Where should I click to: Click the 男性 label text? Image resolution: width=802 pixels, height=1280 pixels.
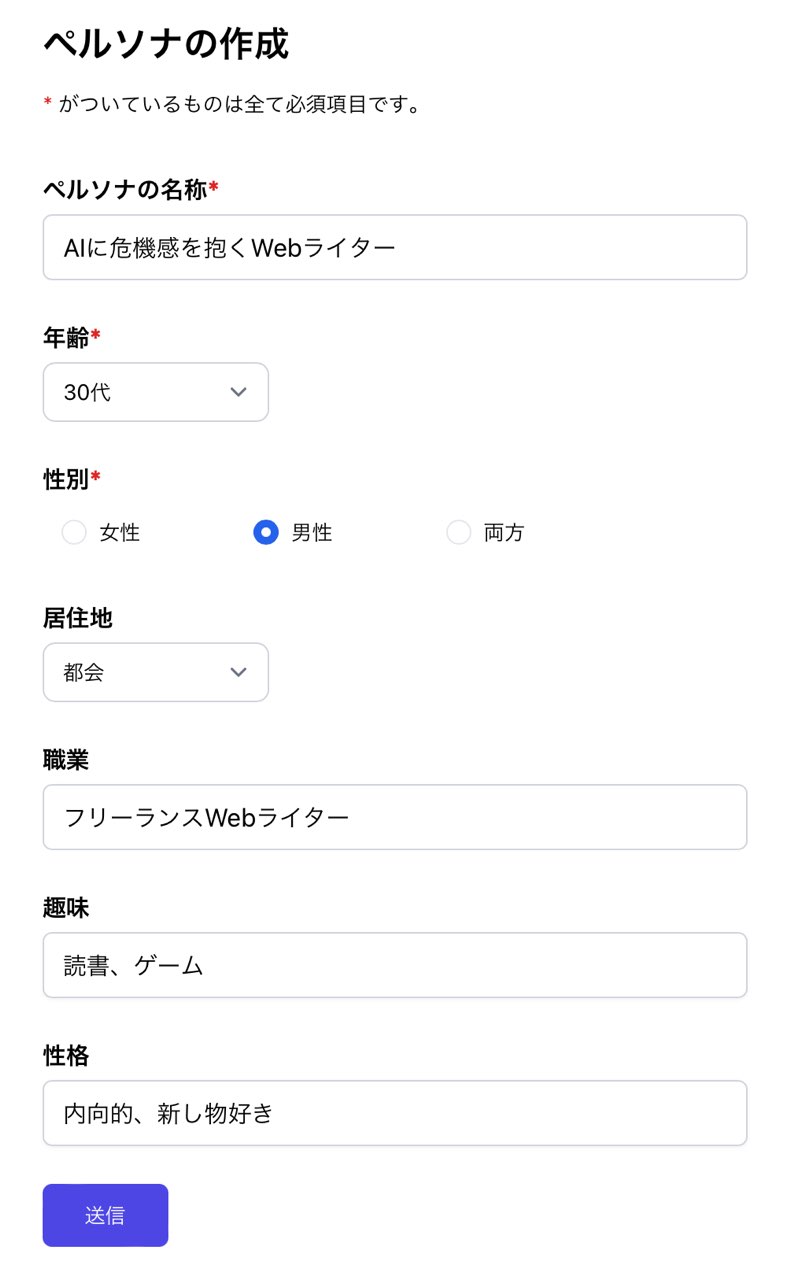312,533
